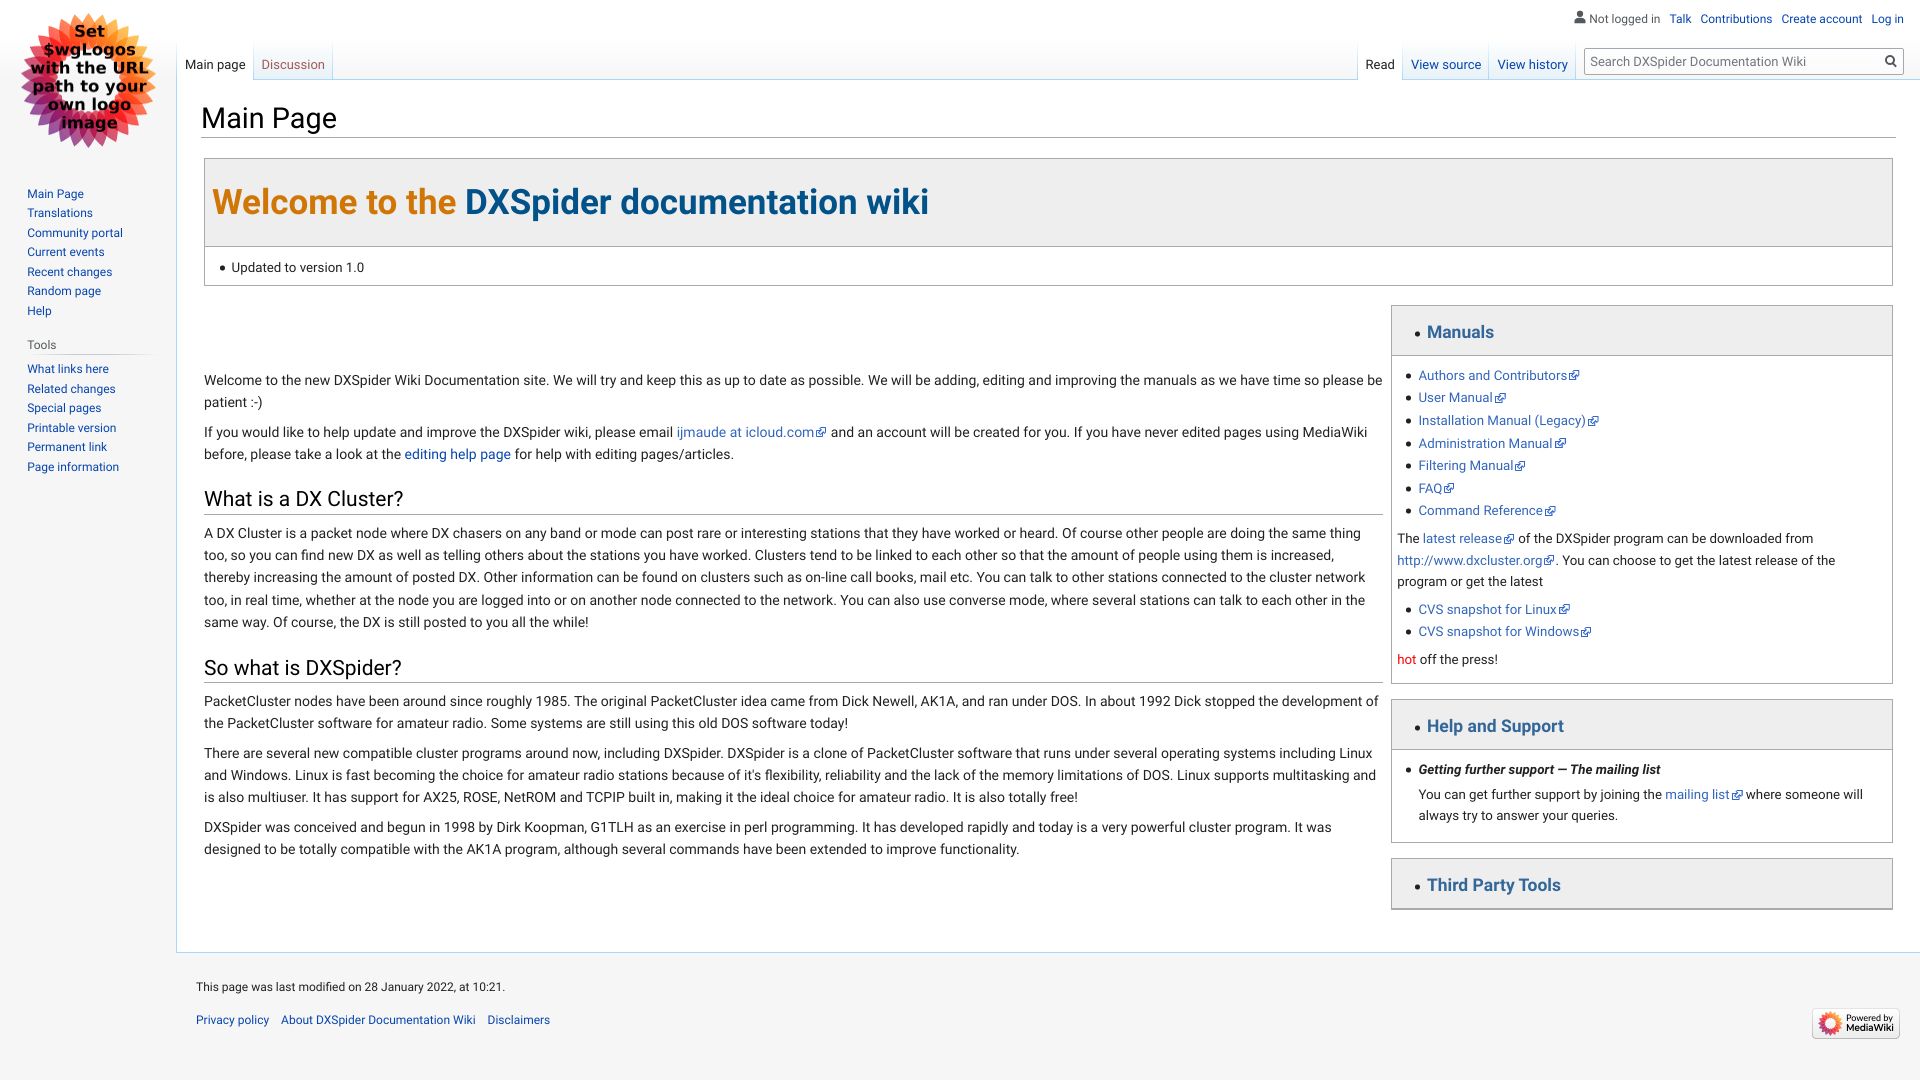Viewport: 1920px width, 1080px height.
Task: Open the editing help page link
Action: (457, 454)
